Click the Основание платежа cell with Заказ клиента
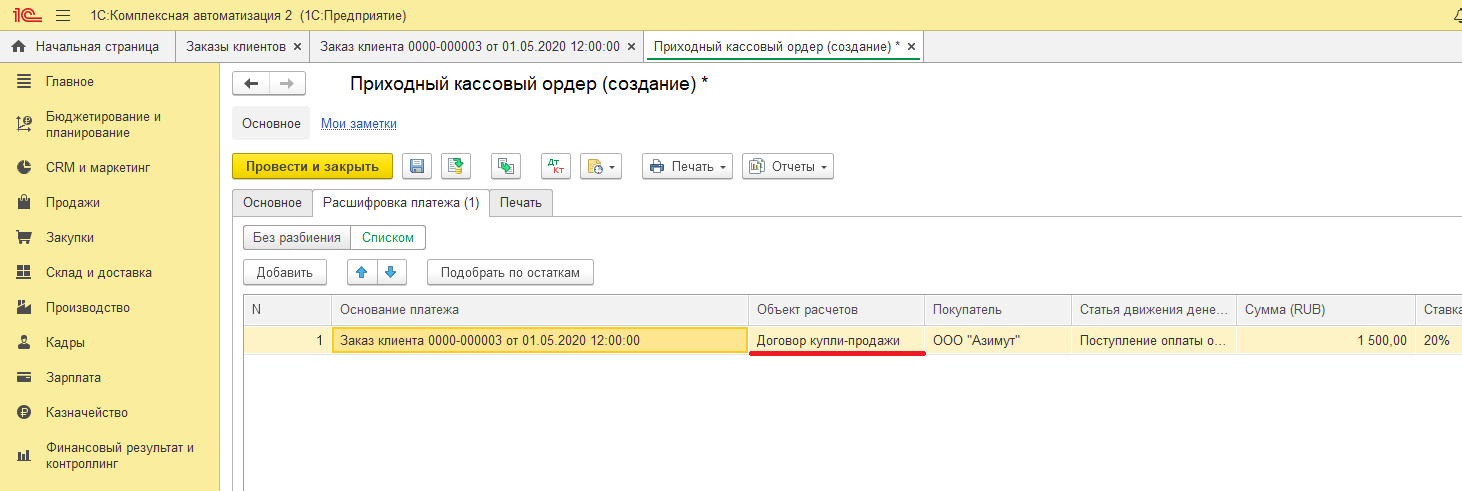This screenshot has height=491, width=1462. click(x=540, y=341)
